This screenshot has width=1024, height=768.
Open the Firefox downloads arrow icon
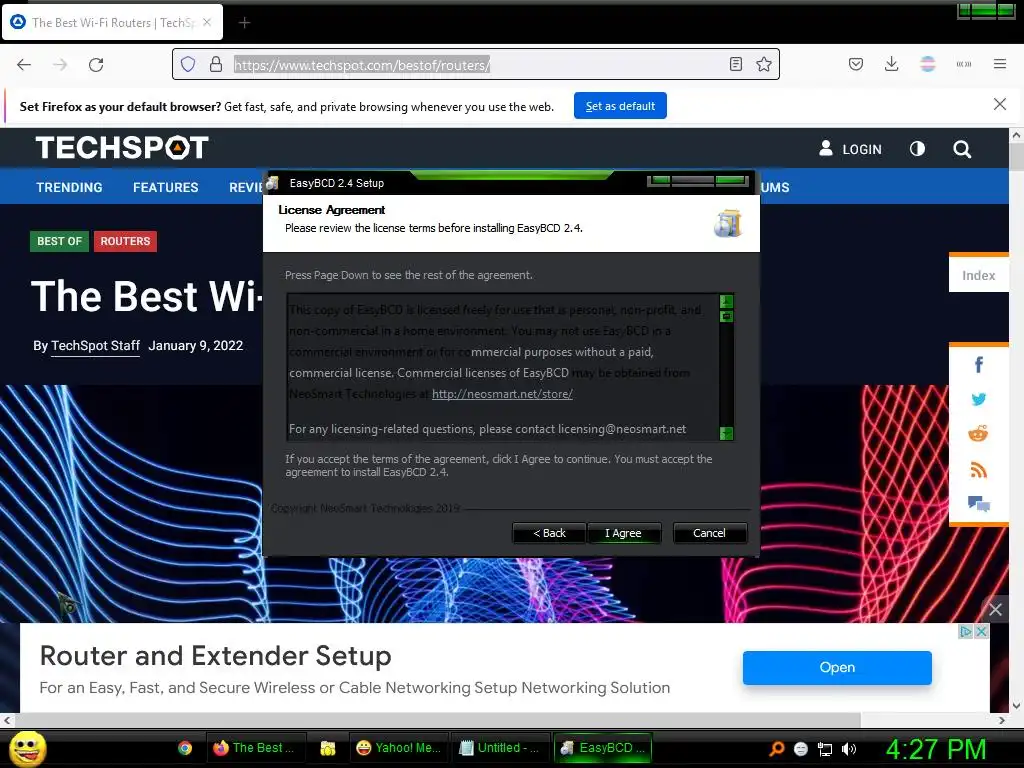point(891,64)
